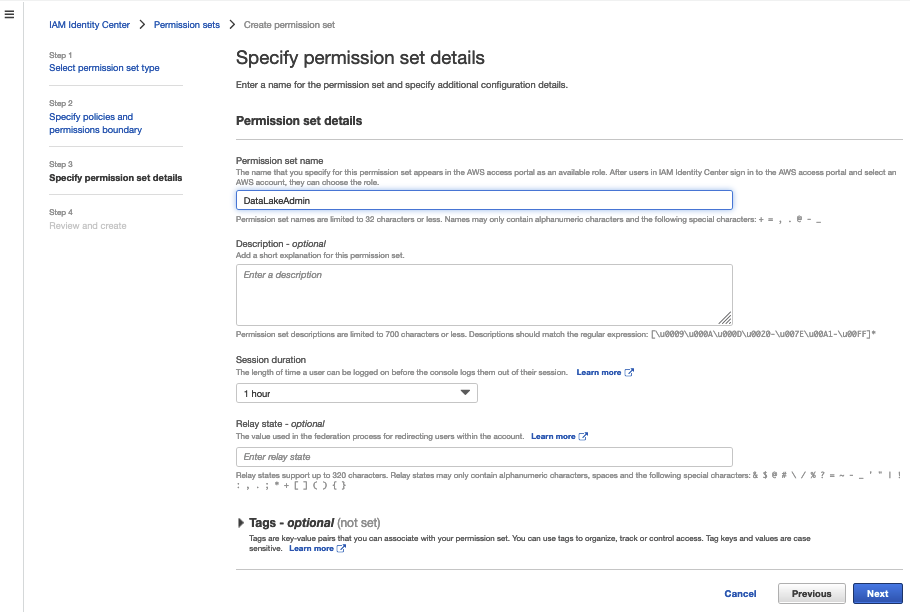Go to IAM Identity Center breadcrumb
The image size is (910, 612).
point(90,24)
